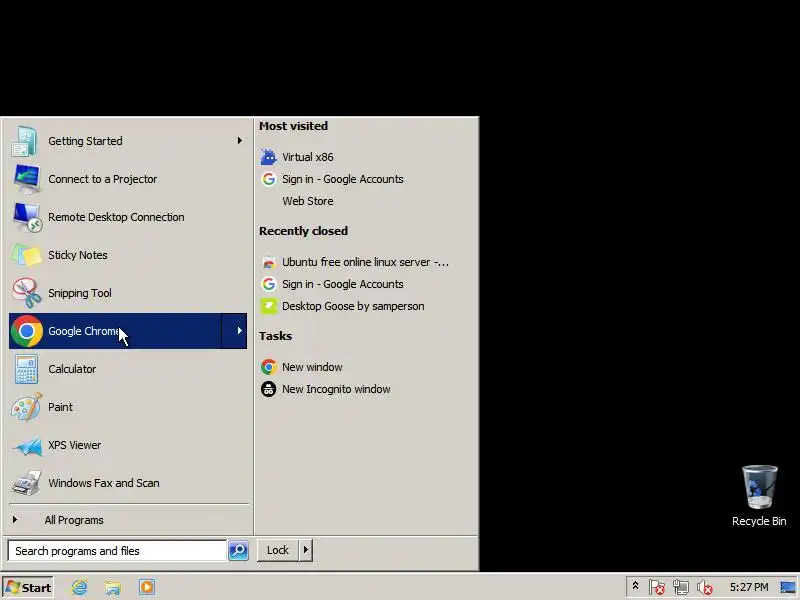Open New window task
The width and height of the screenshot is (800, 600).
coord(312,367)
